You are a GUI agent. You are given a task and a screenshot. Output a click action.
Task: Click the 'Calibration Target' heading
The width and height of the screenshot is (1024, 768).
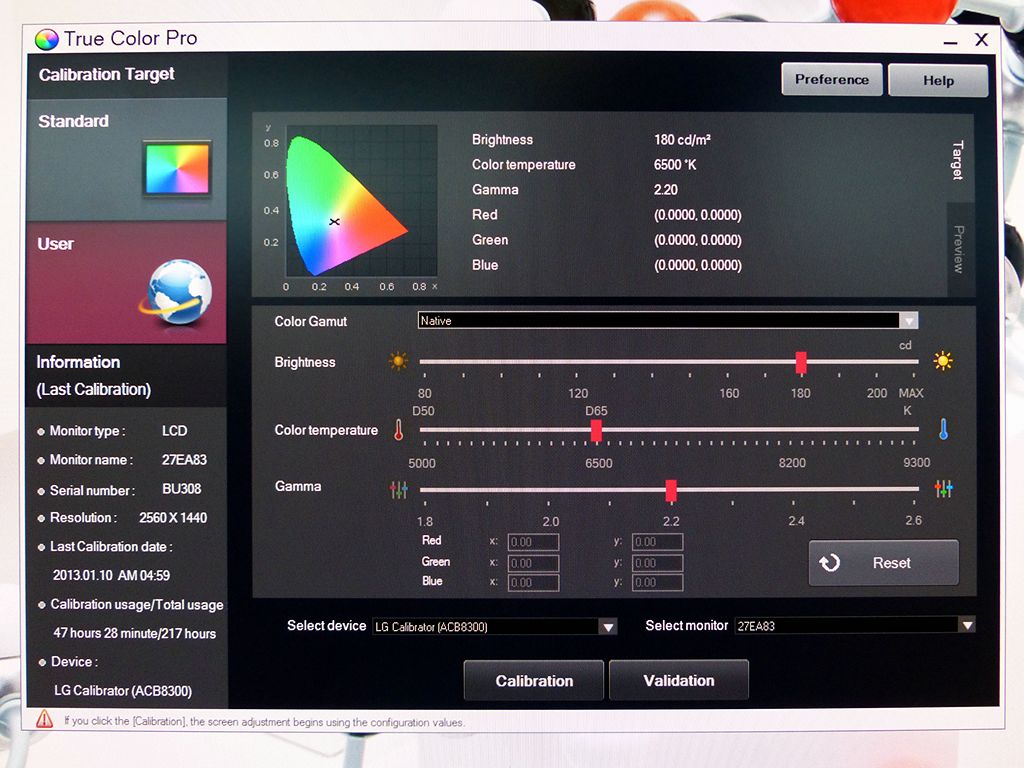(x=106, y=74)
